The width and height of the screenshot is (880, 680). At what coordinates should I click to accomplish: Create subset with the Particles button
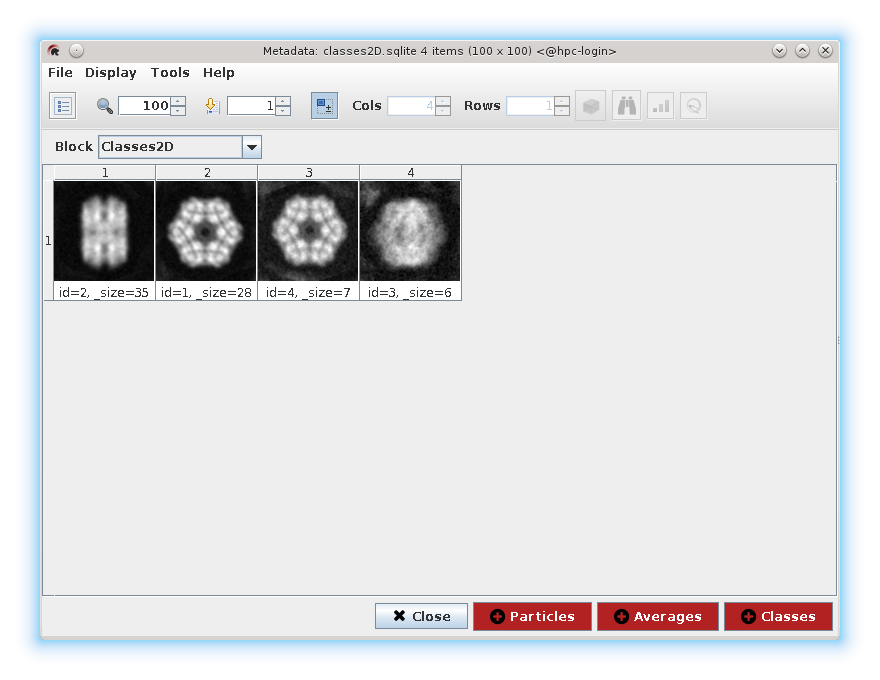click(x=532, y=616)
